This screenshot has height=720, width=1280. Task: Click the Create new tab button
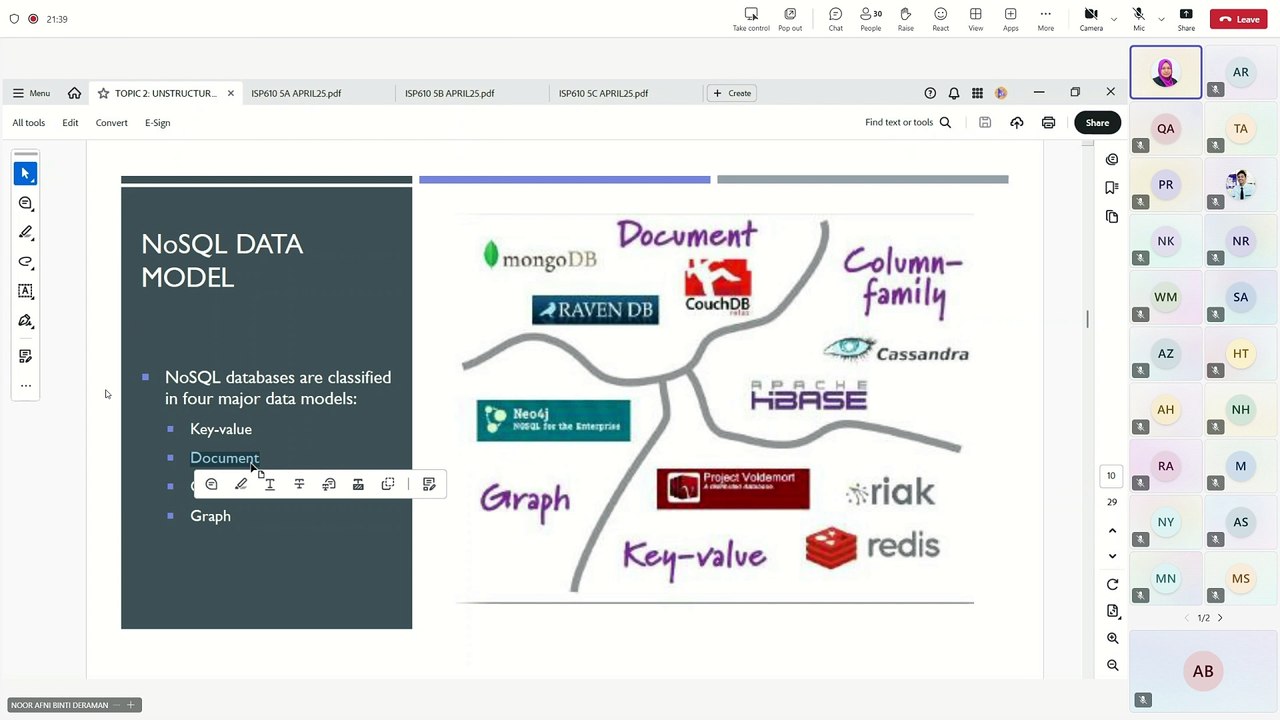(x=732, y=93)
